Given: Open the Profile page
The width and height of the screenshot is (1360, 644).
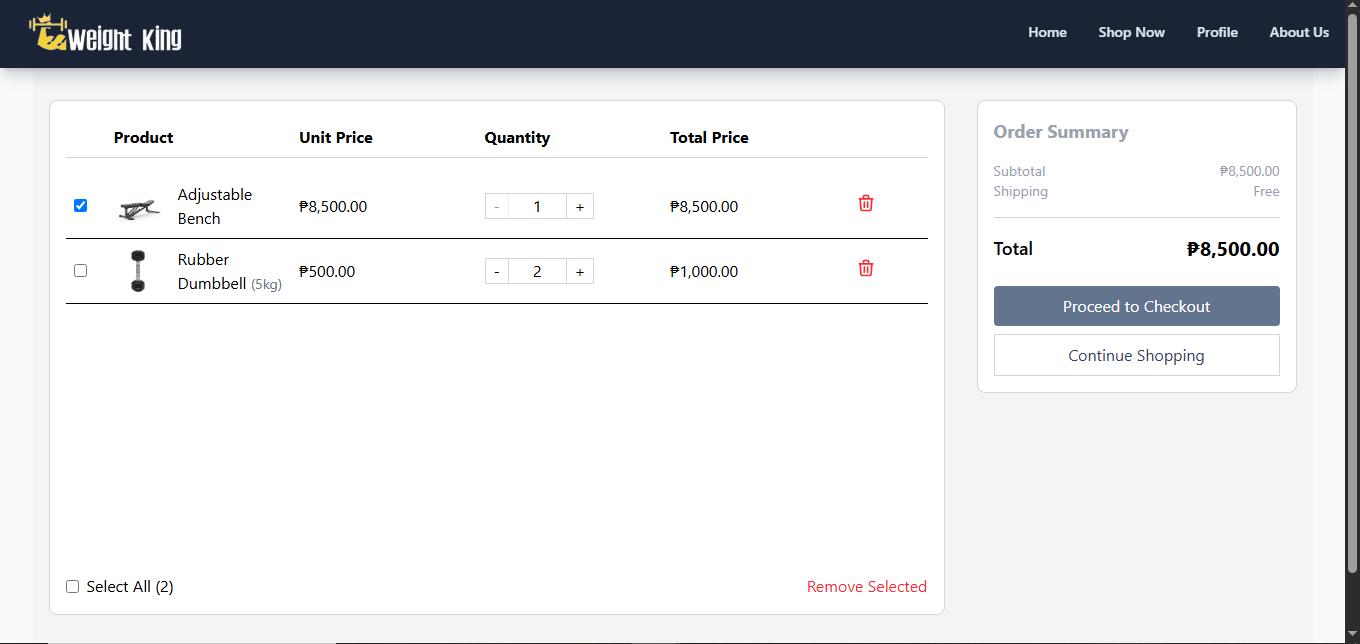Looking at the screenshot, I should tap(1217, 32).
